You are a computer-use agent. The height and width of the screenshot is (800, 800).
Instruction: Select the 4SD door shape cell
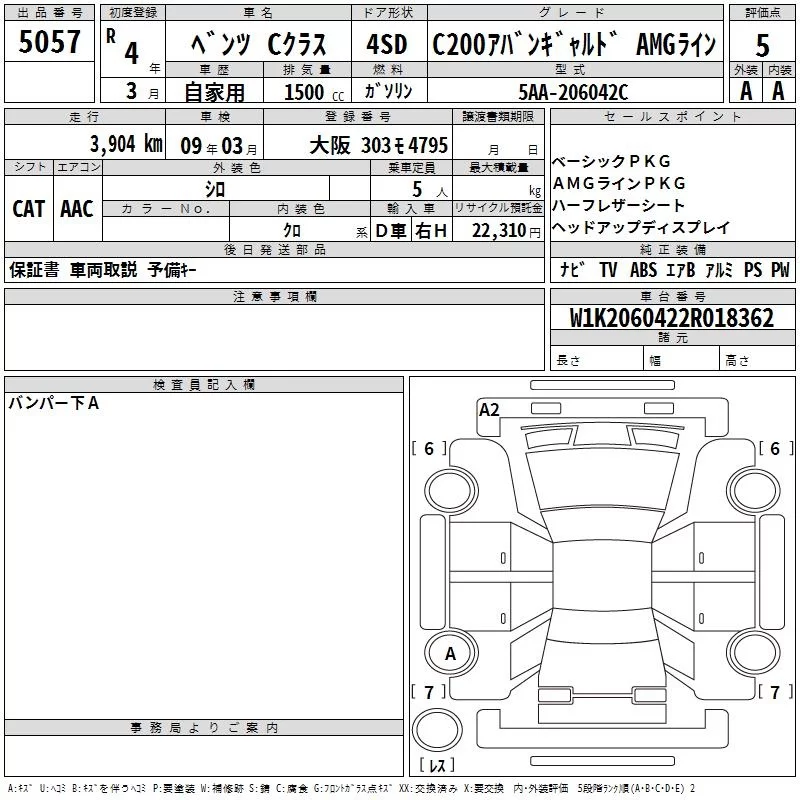pyautogui.click(x=386, y=46)
